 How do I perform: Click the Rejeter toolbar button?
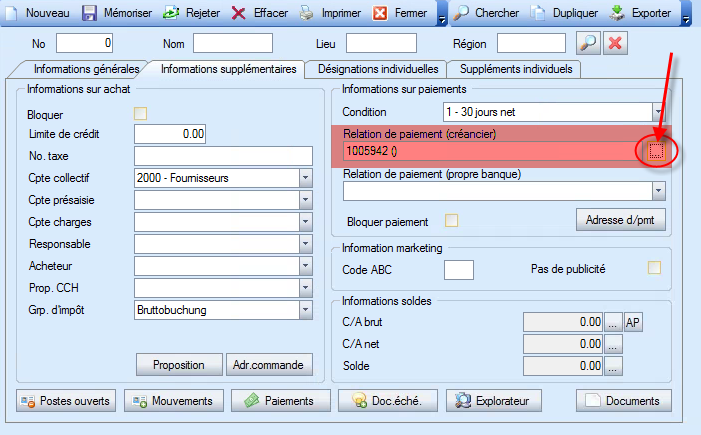[x=191, y=13]
